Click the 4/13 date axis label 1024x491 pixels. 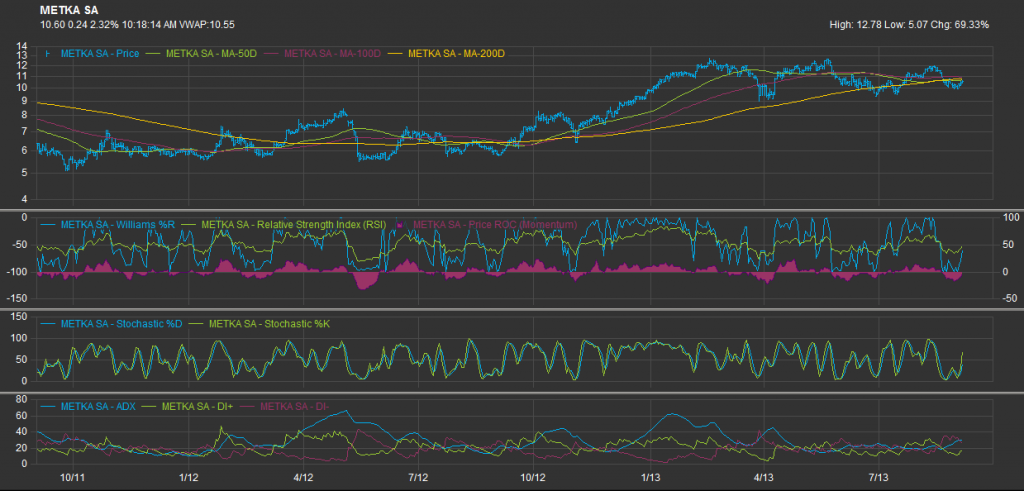(762, 477)
